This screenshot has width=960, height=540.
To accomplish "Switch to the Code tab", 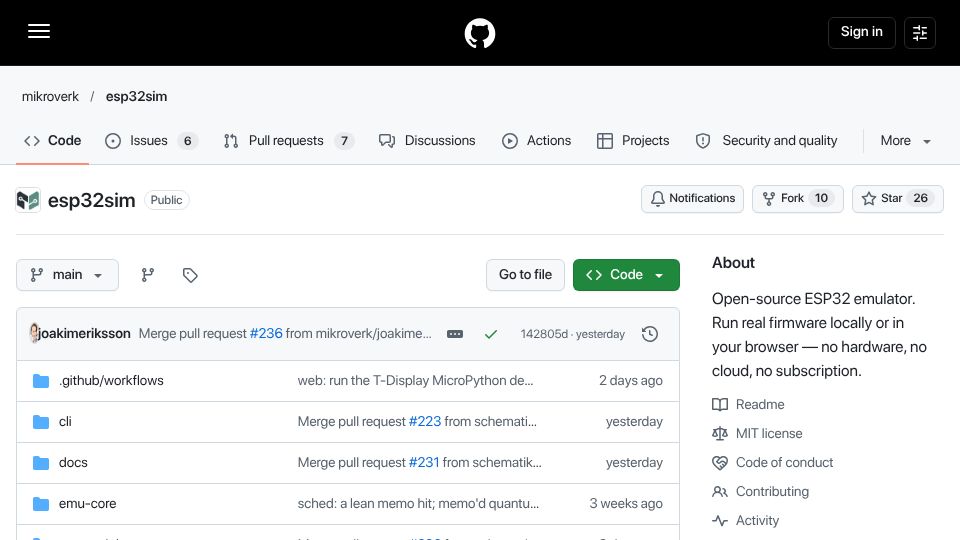I will (53, 141).
